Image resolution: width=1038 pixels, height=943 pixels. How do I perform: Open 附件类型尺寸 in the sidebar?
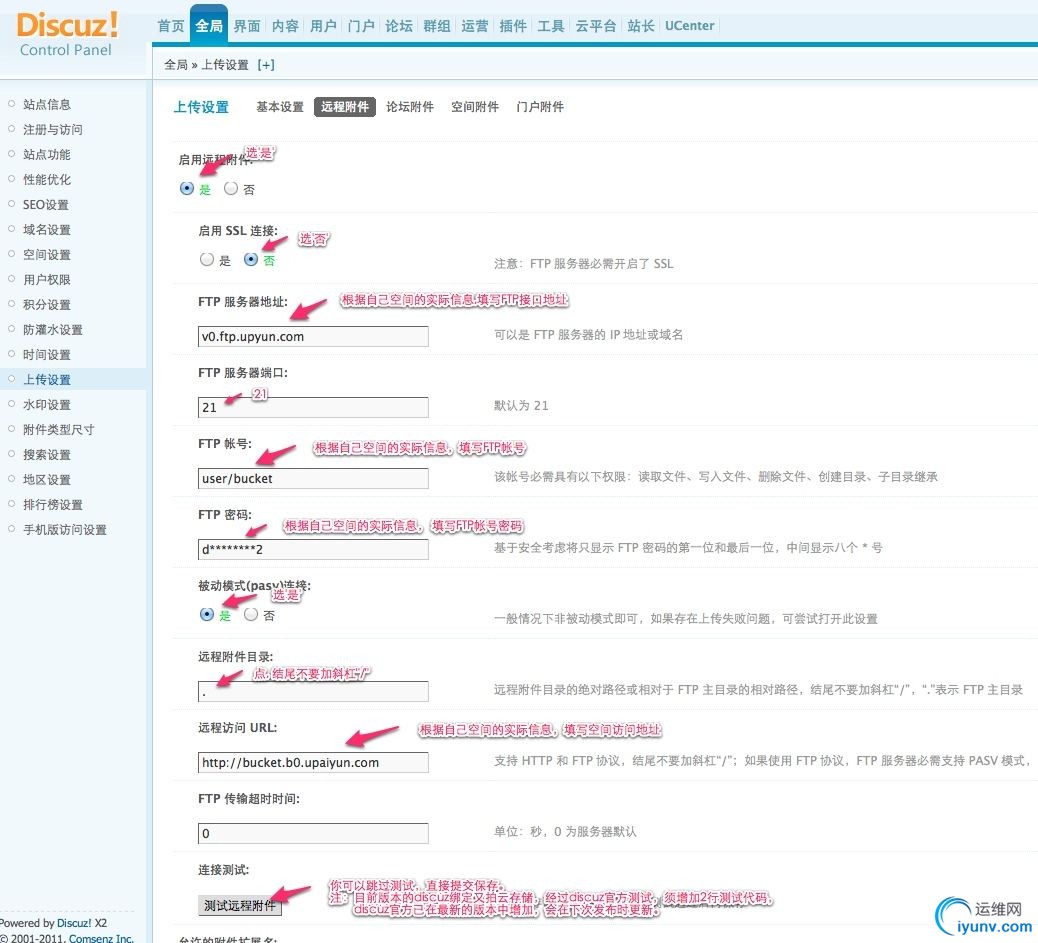[59, 430]
